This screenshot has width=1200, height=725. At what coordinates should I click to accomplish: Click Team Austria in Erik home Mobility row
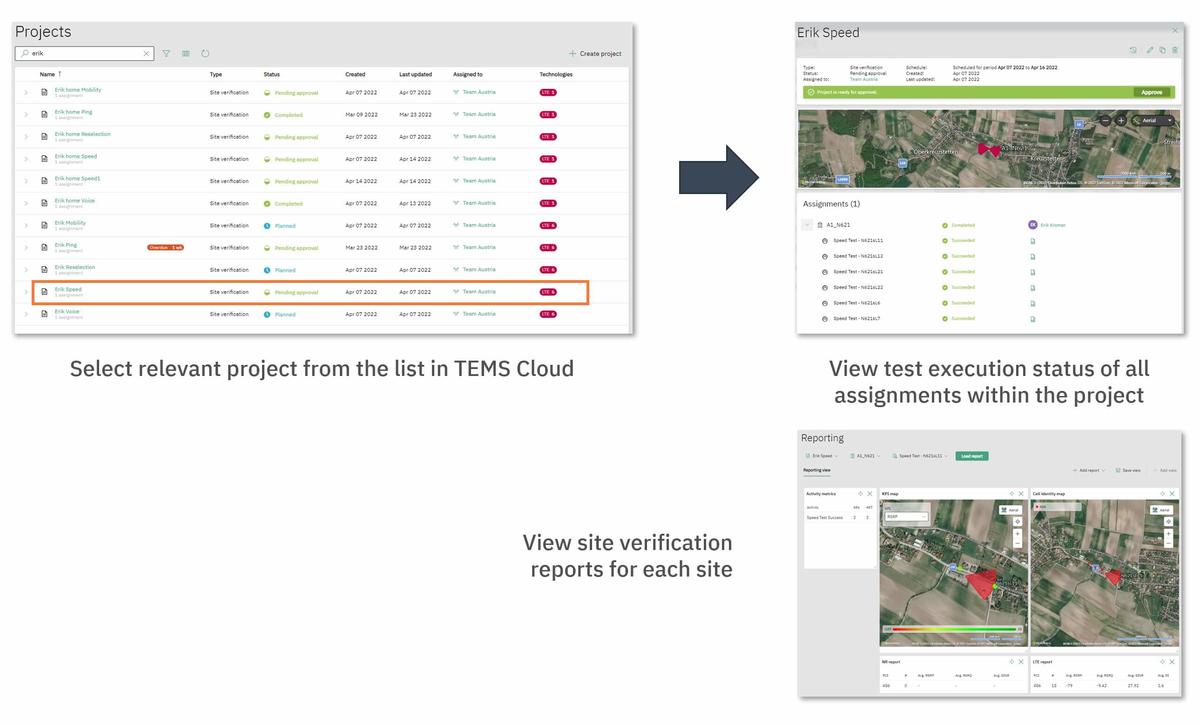pos(478,92)
